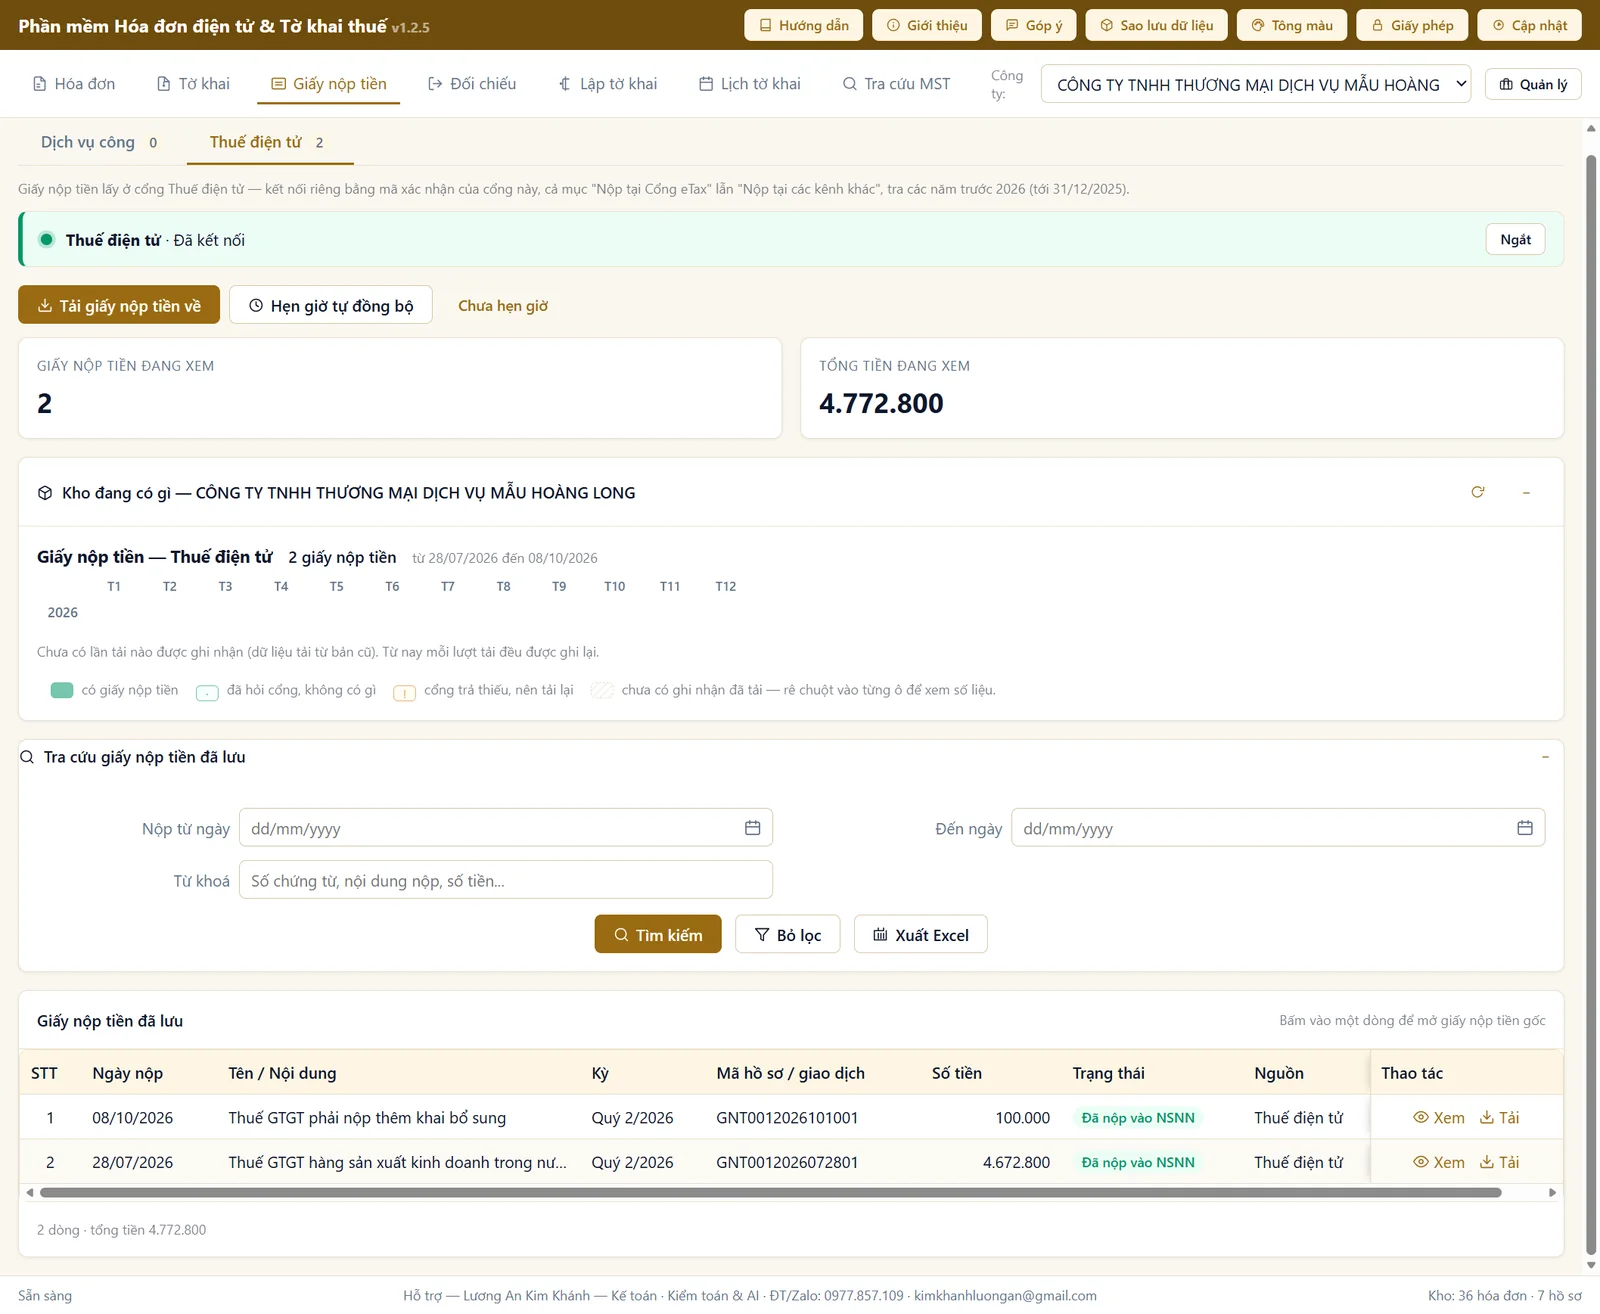This screenshot has width=1600, height=1314.
Task: Refresh the Kho đang có gì panel
Action: [1477, 492]
